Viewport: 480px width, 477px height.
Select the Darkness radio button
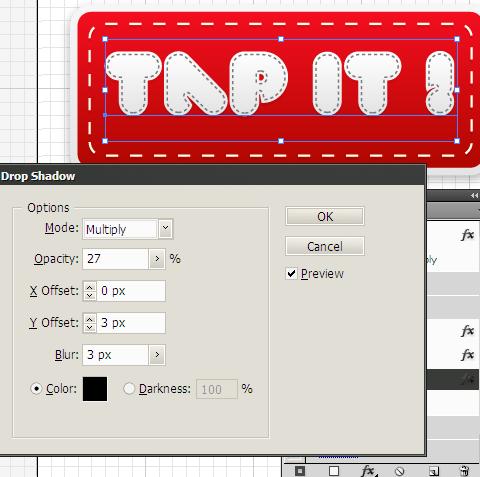(129, 389)
